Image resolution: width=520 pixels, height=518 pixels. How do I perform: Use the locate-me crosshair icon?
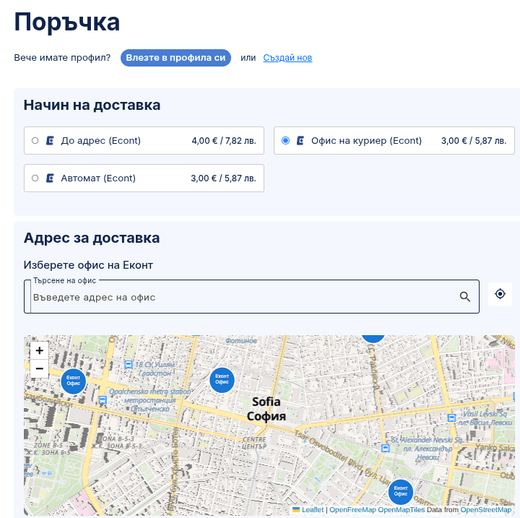tap(500, 294)
